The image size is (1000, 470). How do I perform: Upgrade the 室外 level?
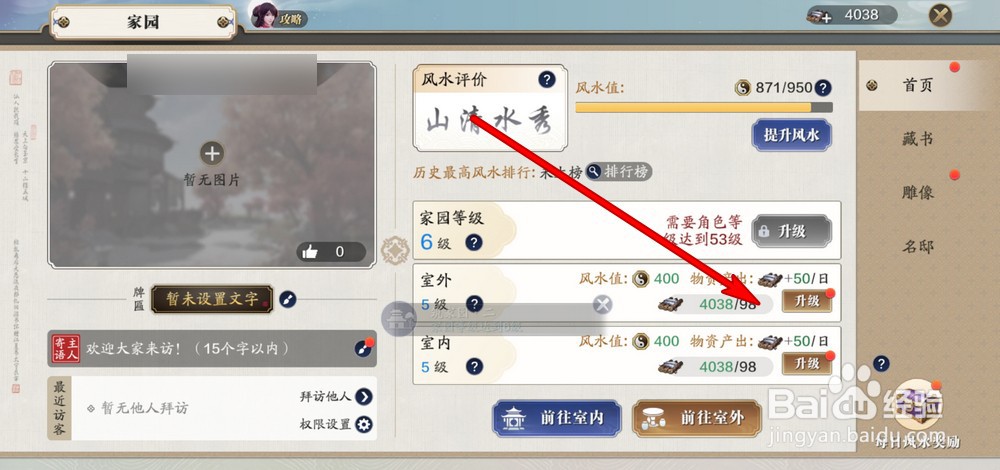[807, 301]
